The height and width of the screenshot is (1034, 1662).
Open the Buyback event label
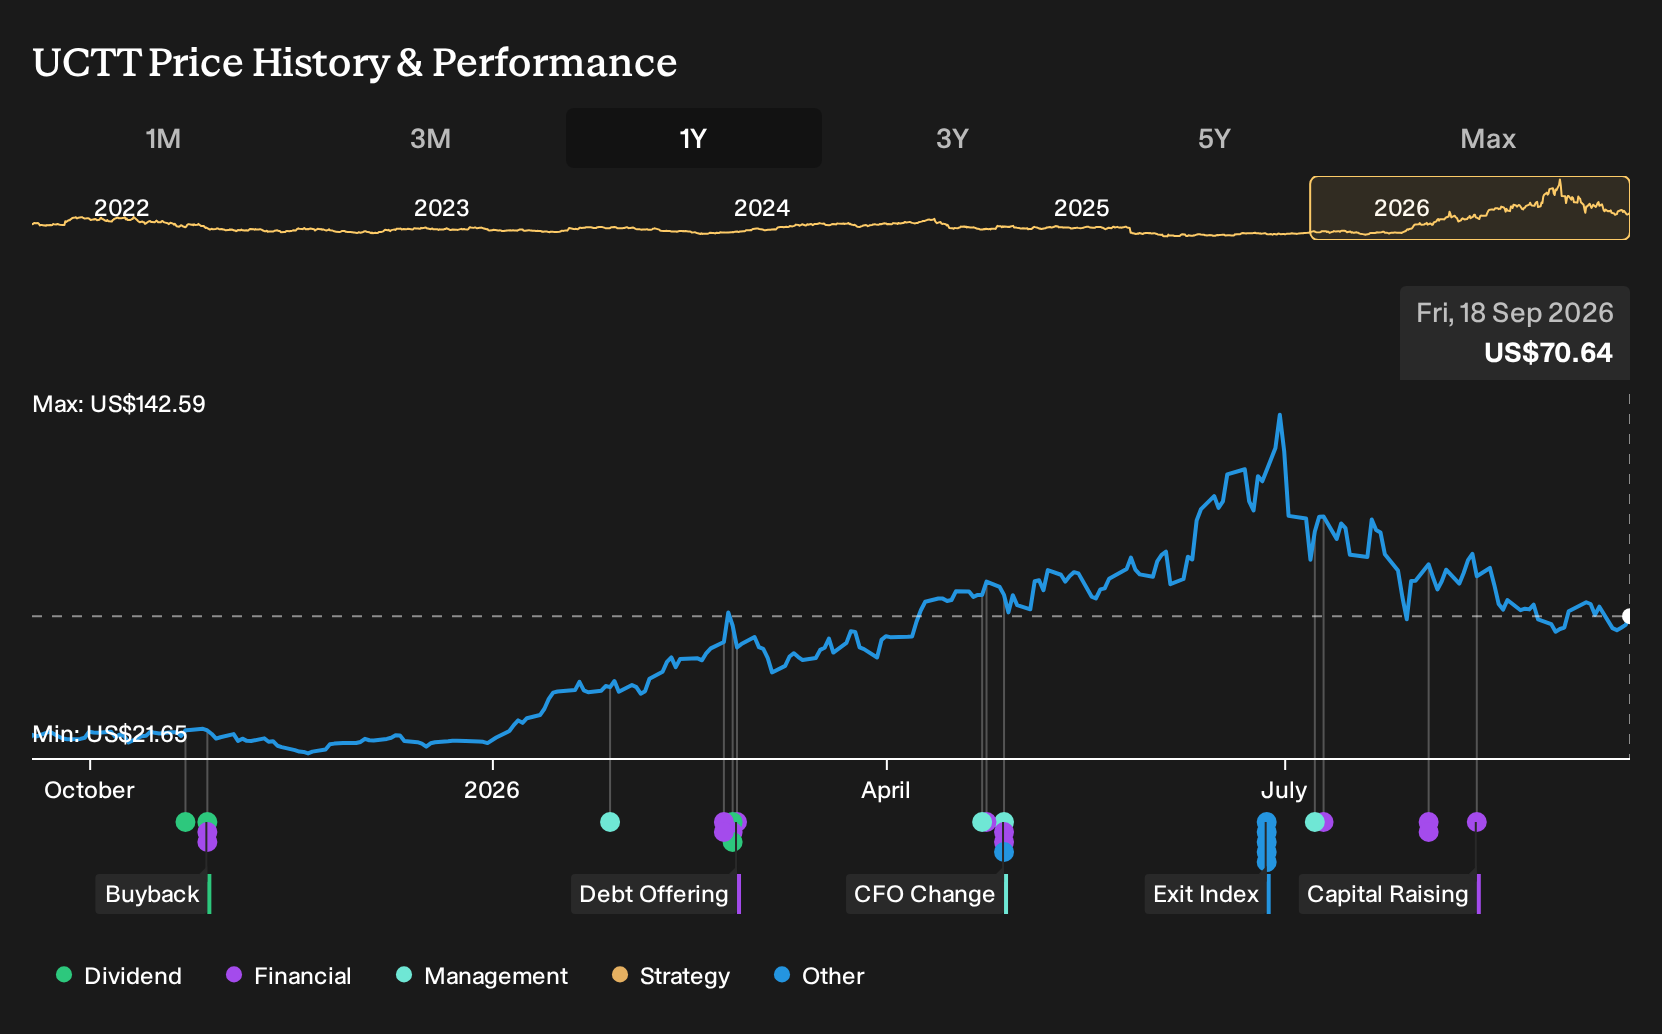tap(154, 894)
